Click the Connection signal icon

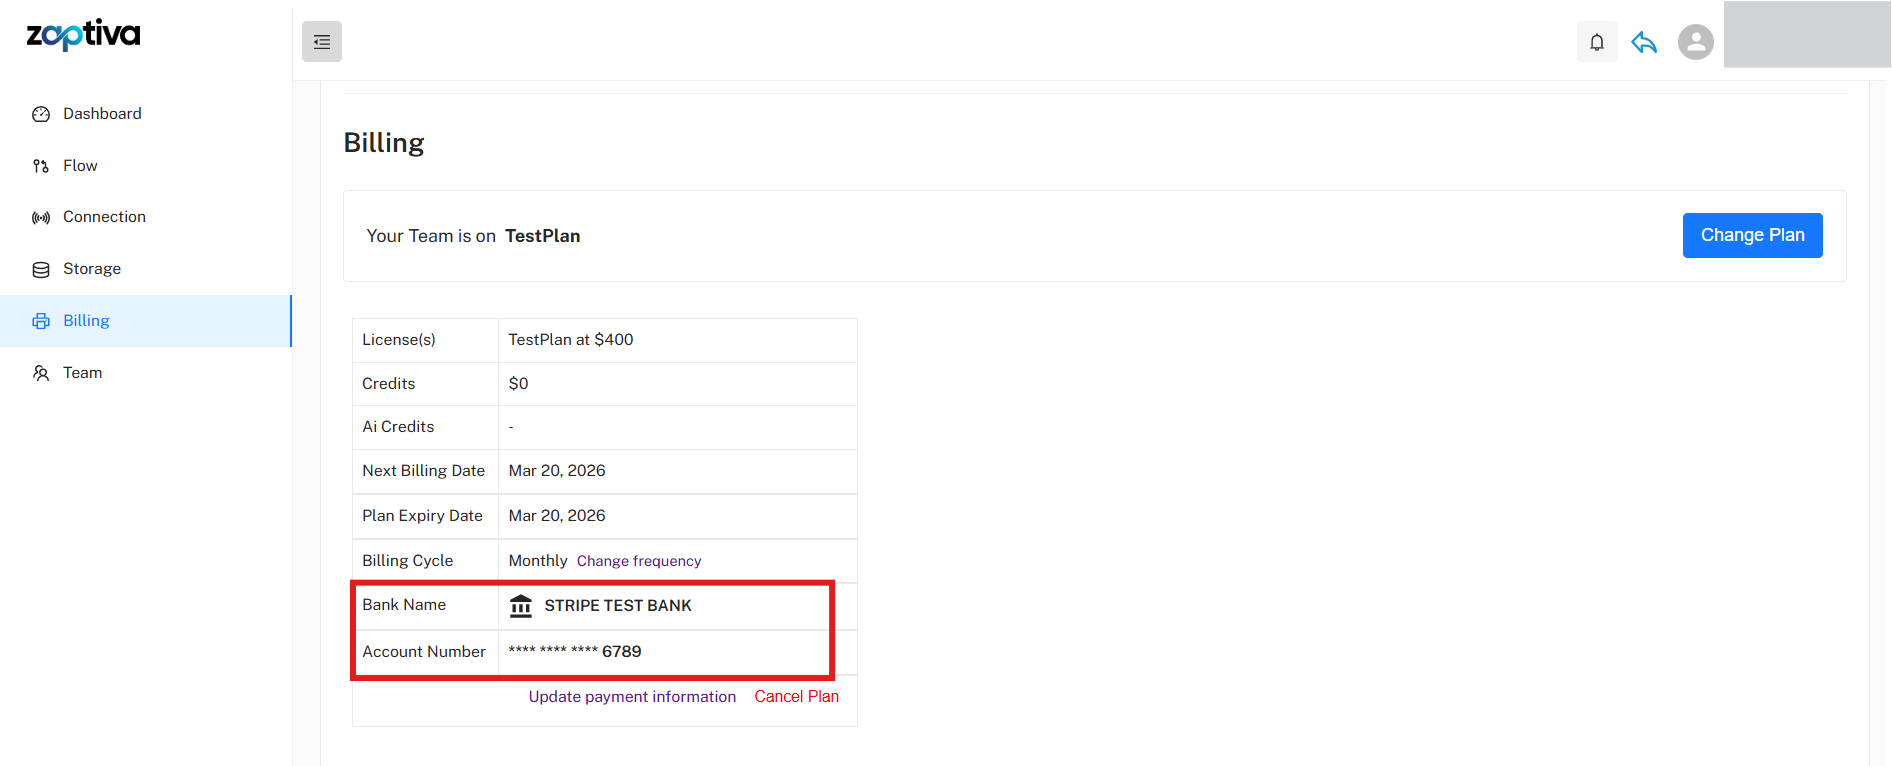41,218
